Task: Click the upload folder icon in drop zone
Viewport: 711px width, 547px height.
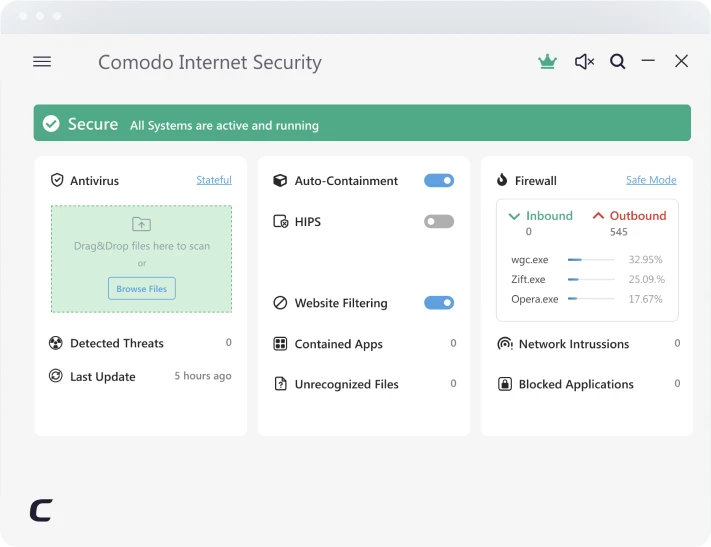Action: pos(141,224)
